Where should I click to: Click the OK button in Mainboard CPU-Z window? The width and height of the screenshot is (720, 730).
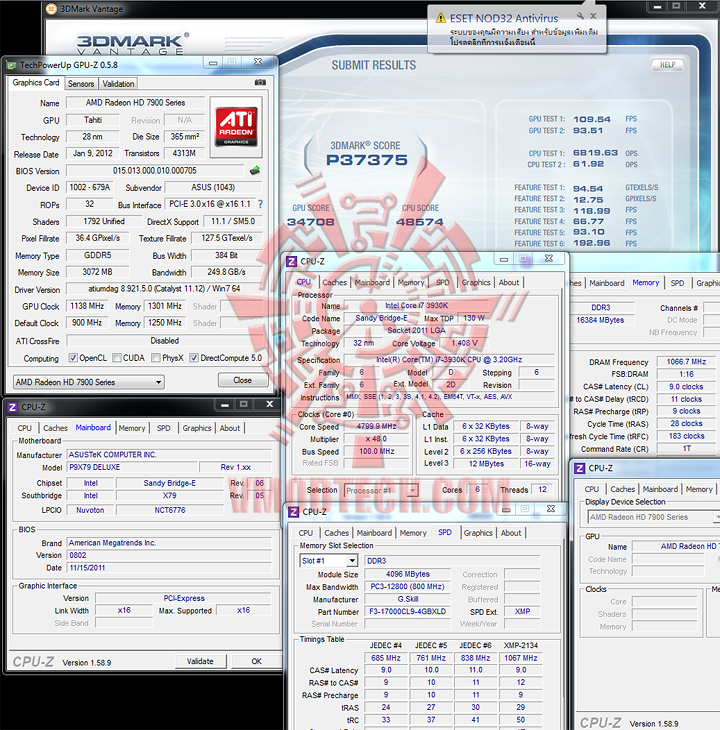[256, 661]
